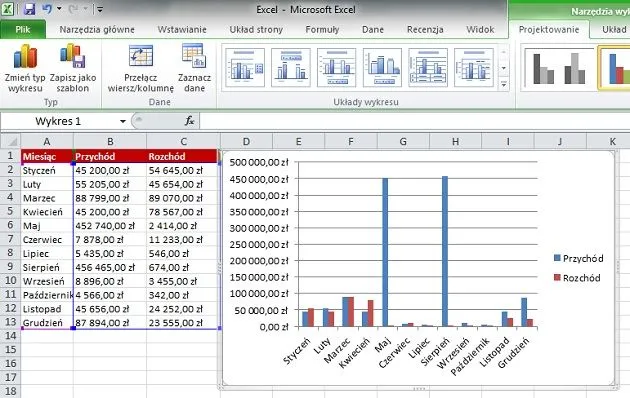
Task: Click the Zmień typ wykresu icon
Action: pyautogui.click(x=25, y=56)
